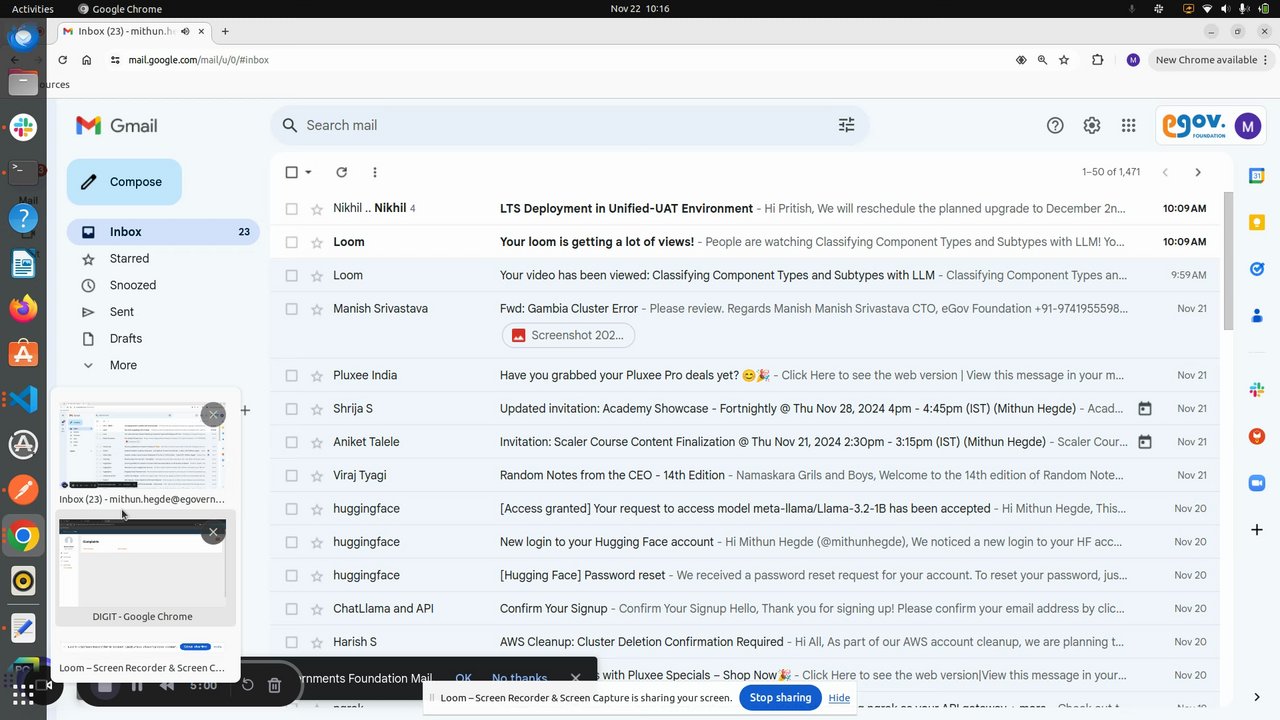This screenshot has width=1280, height=720.
Task: Tick the select-all checkbox above mail list
Action: click(x=291, y=172)
